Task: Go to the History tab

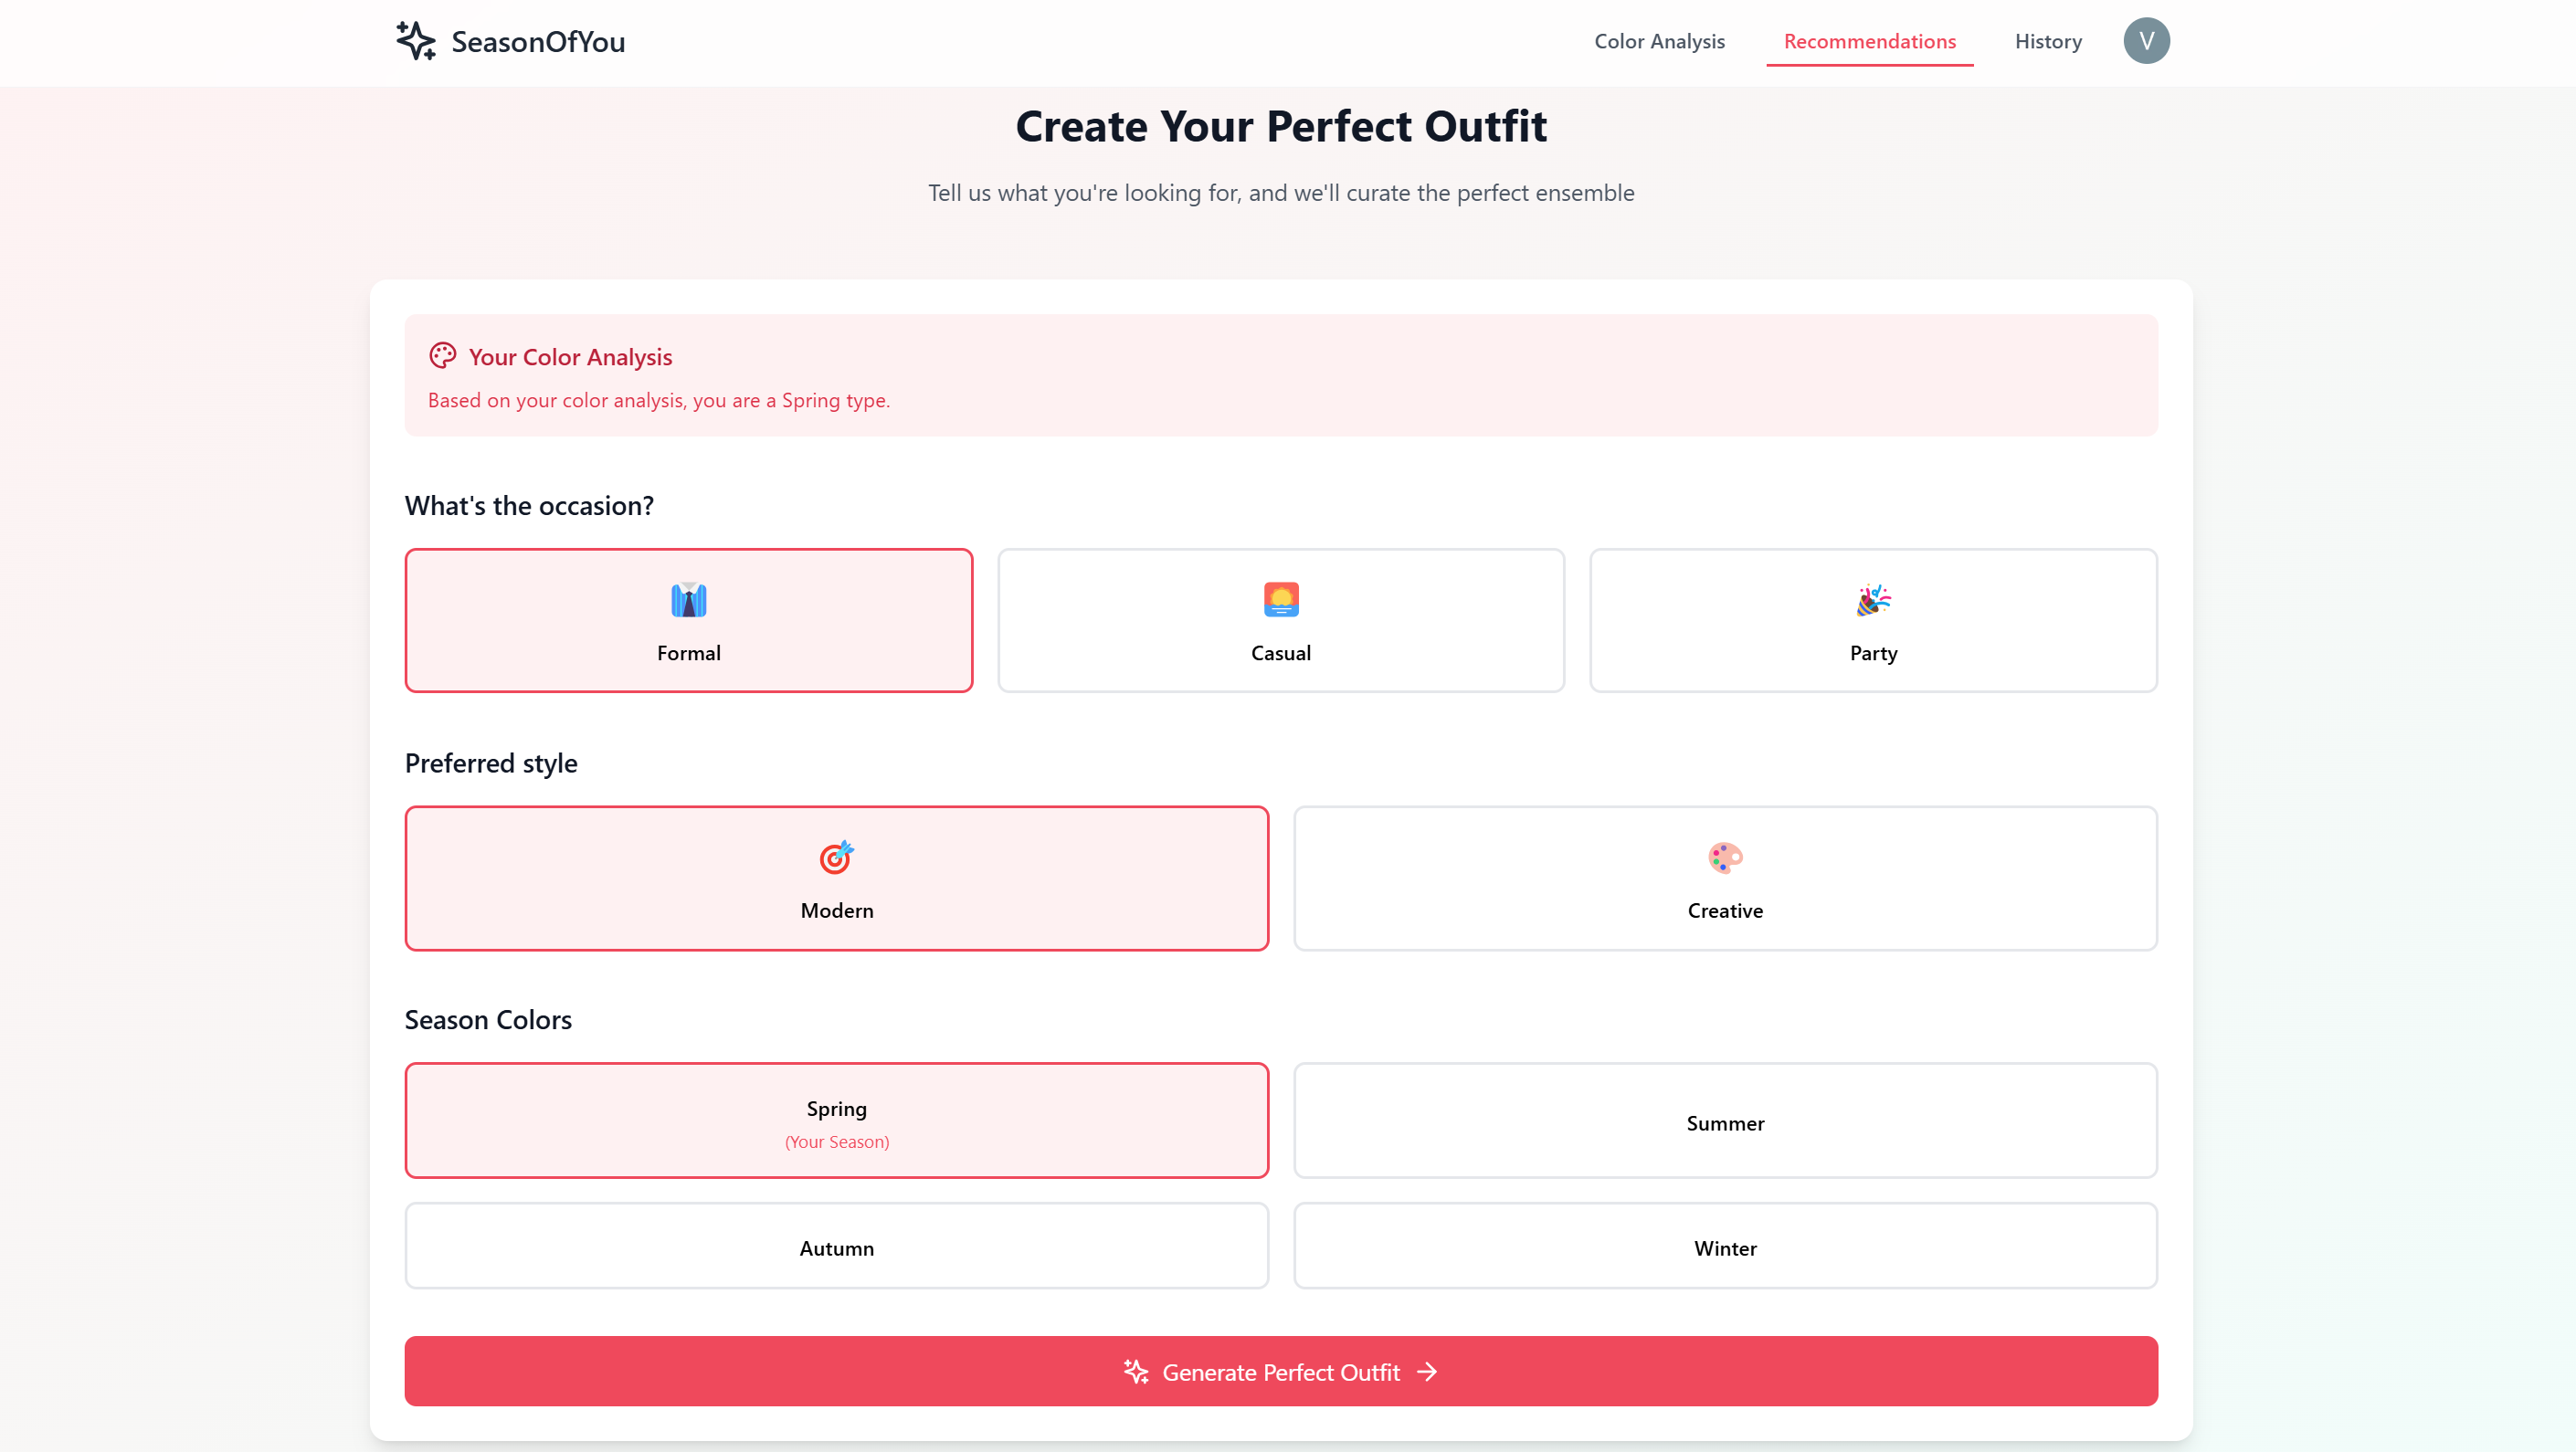Action: (x=2047, y=41)
